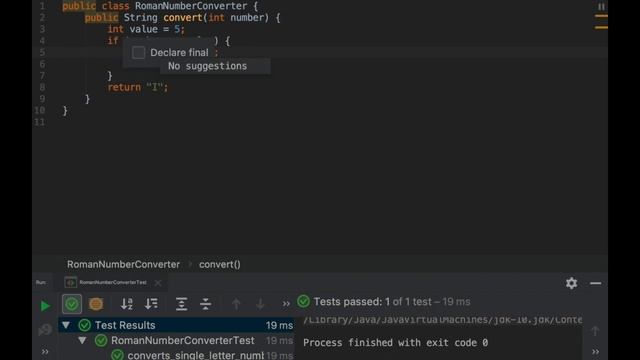Viewport: 640px width, 360px height.
Task: Click the upper orange warning stripe marker
Action: (x=601, y=16)
